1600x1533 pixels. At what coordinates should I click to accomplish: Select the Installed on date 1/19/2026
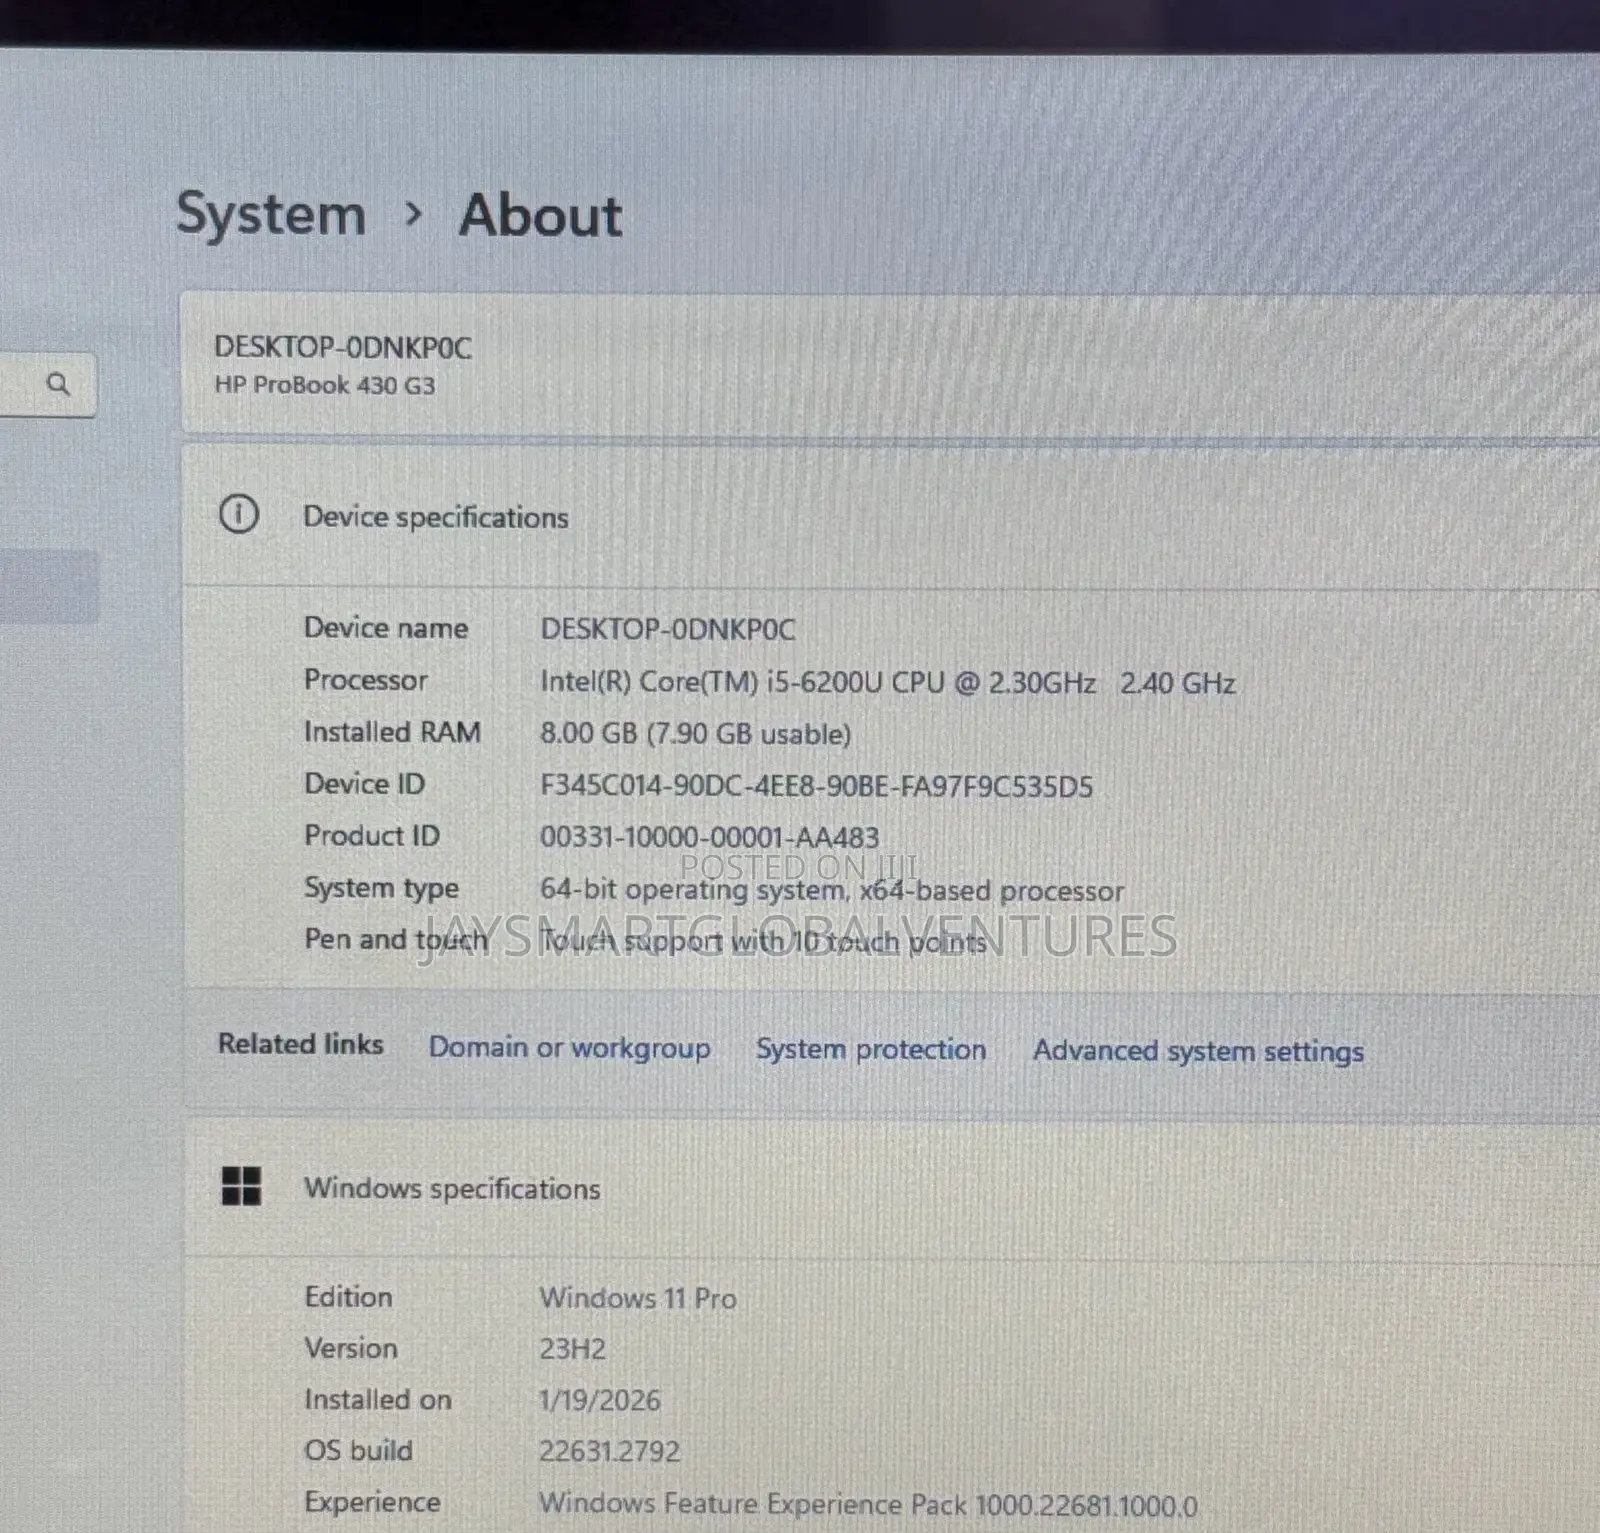point(600,1400)
